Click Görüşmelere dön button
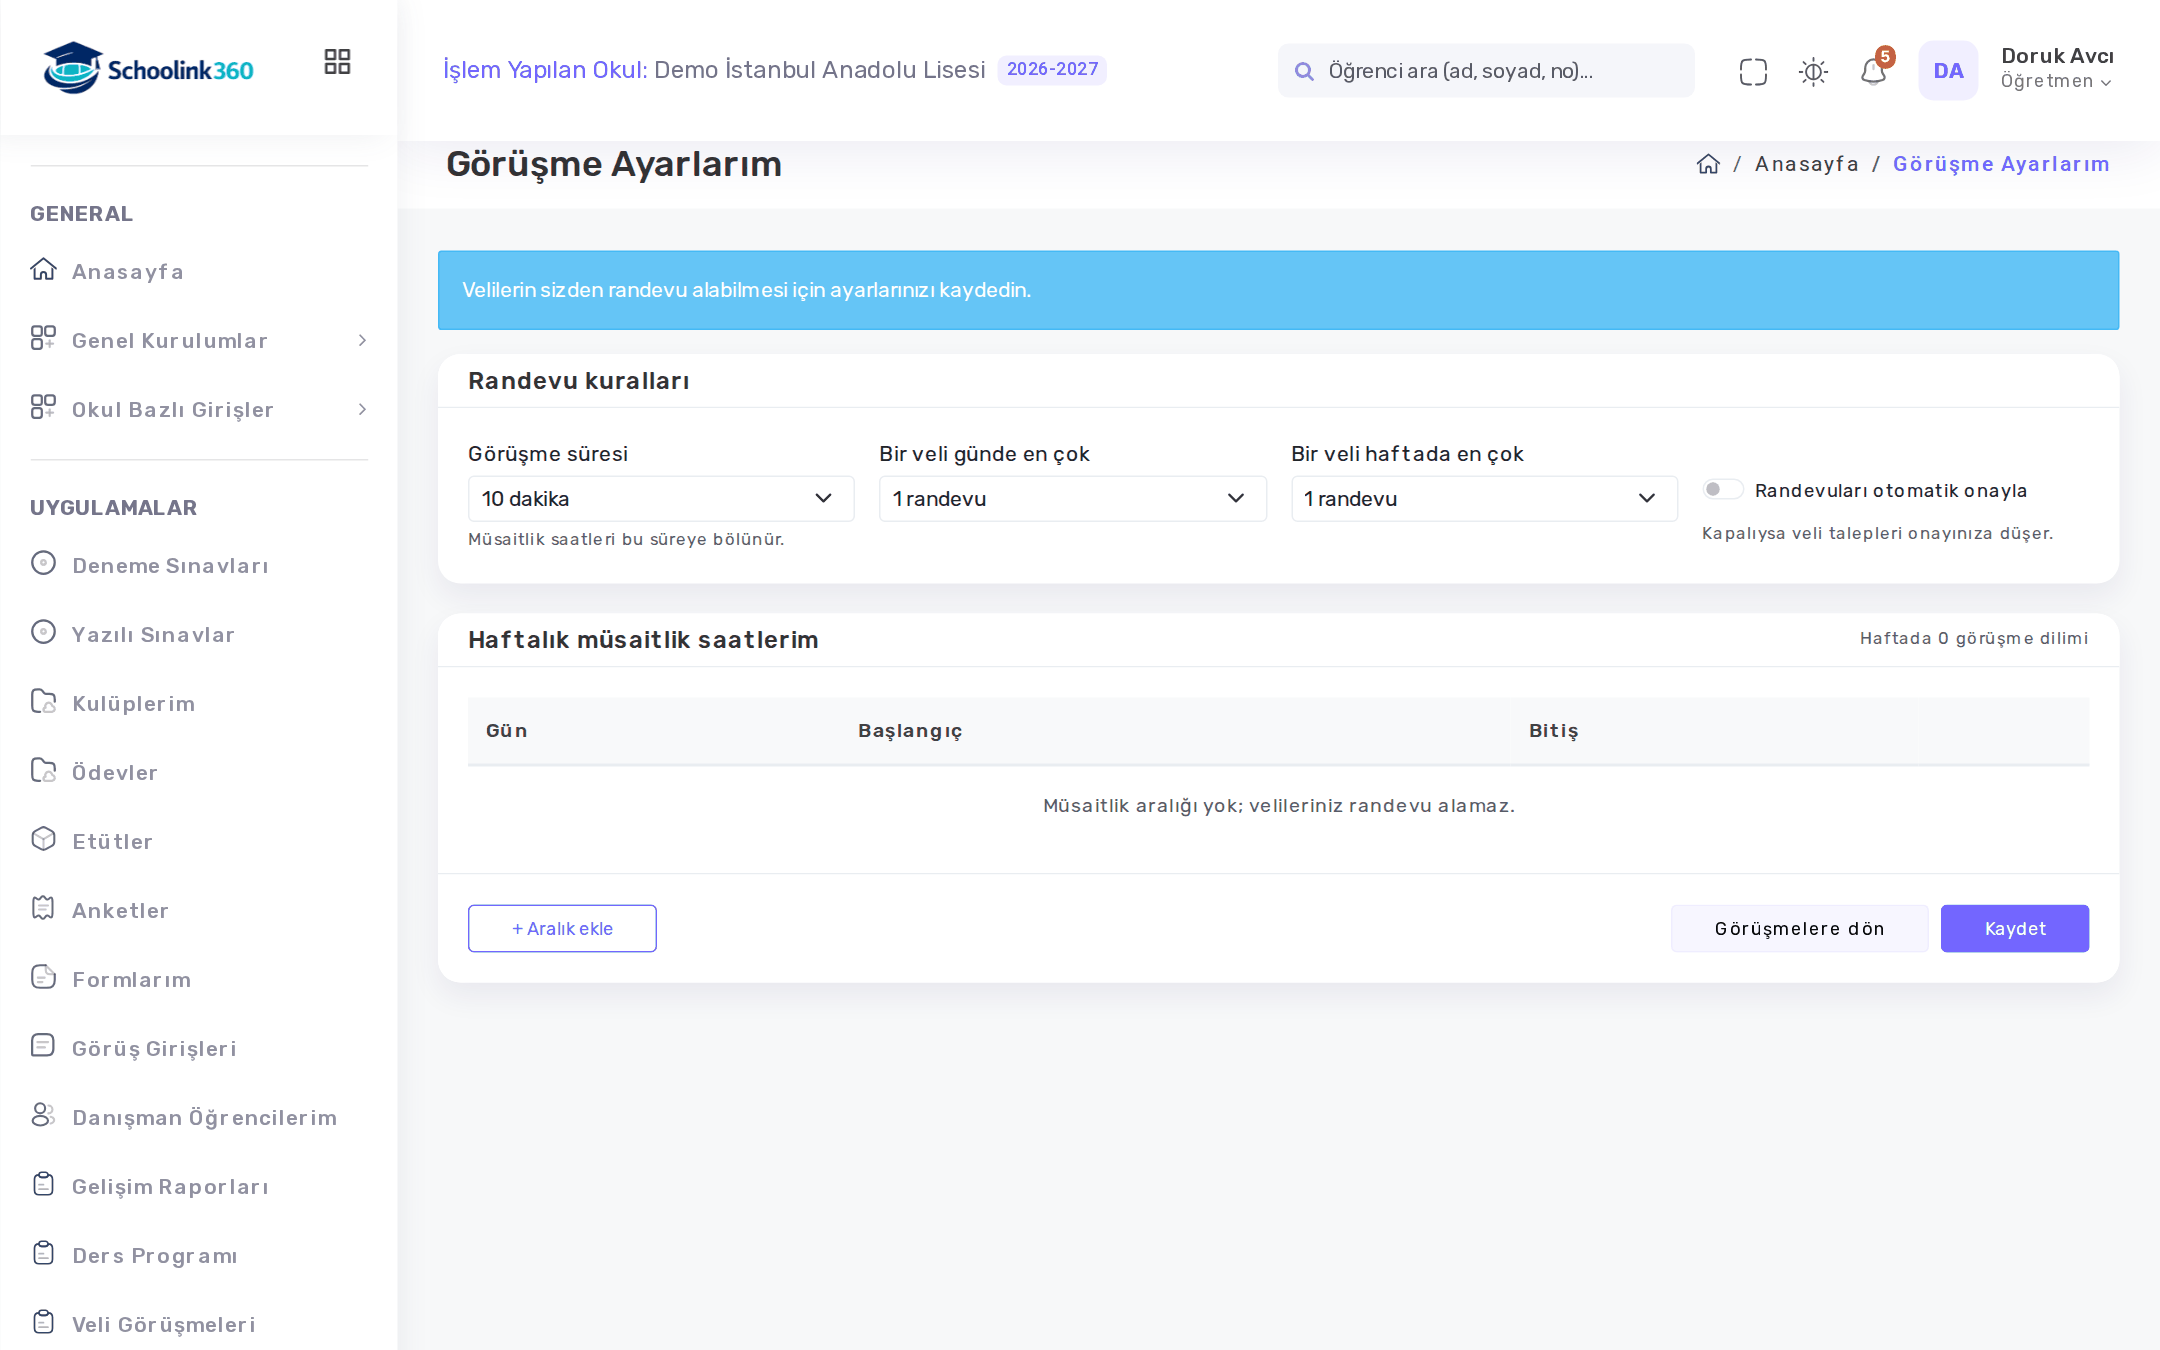Image resolution: width=2160 pixels, height=1350 pixels. [1799, 928]
